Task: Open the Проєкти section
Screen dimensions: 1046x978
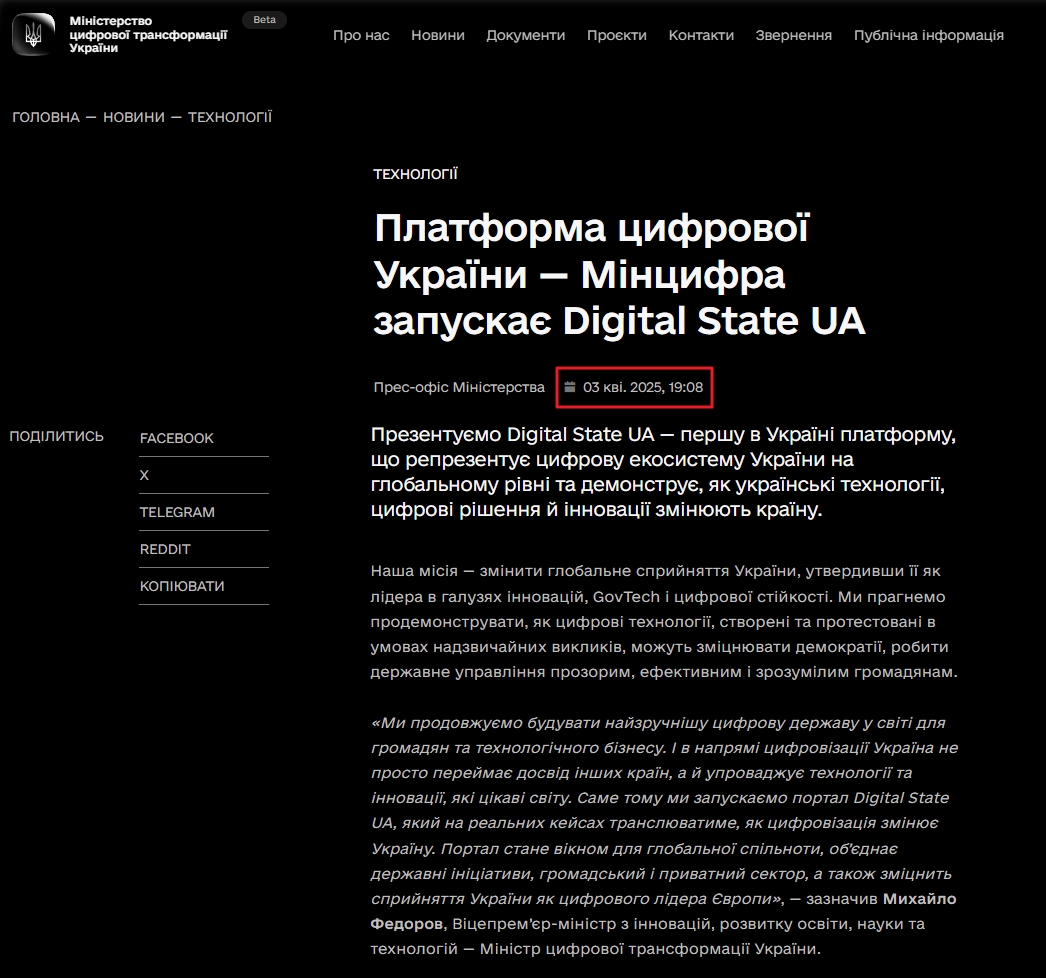Action: click(618, 35)
